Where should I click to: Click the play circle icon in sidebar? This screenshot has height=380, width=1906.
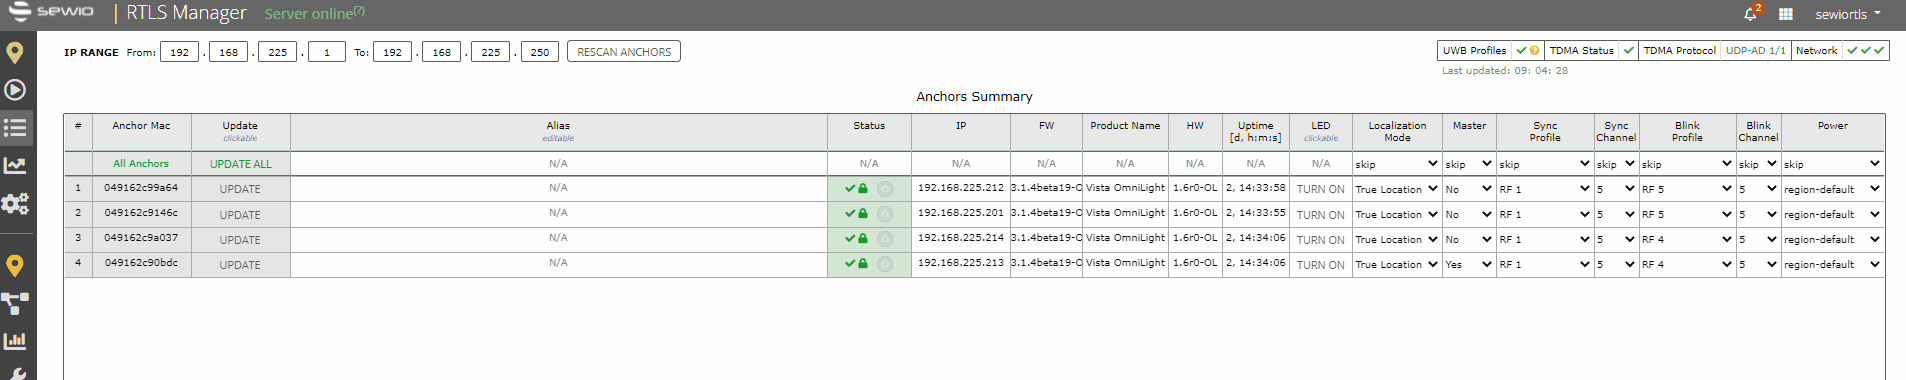click(x=15, y=90)
